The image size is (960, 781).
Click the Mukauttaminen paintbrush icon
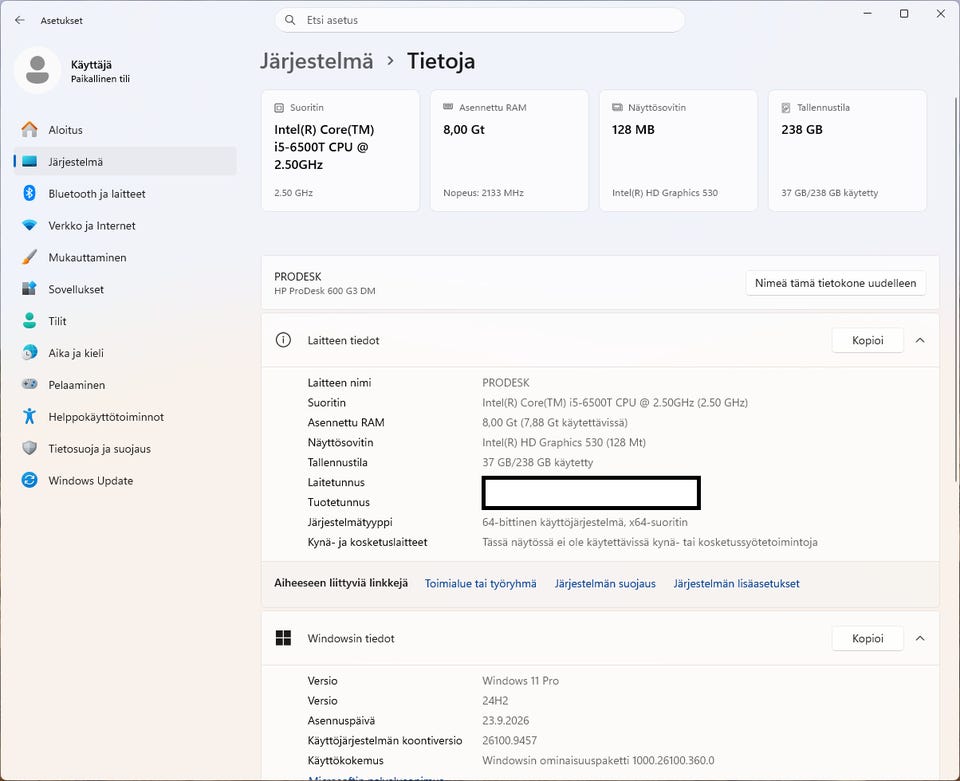(x=29, y=257)
